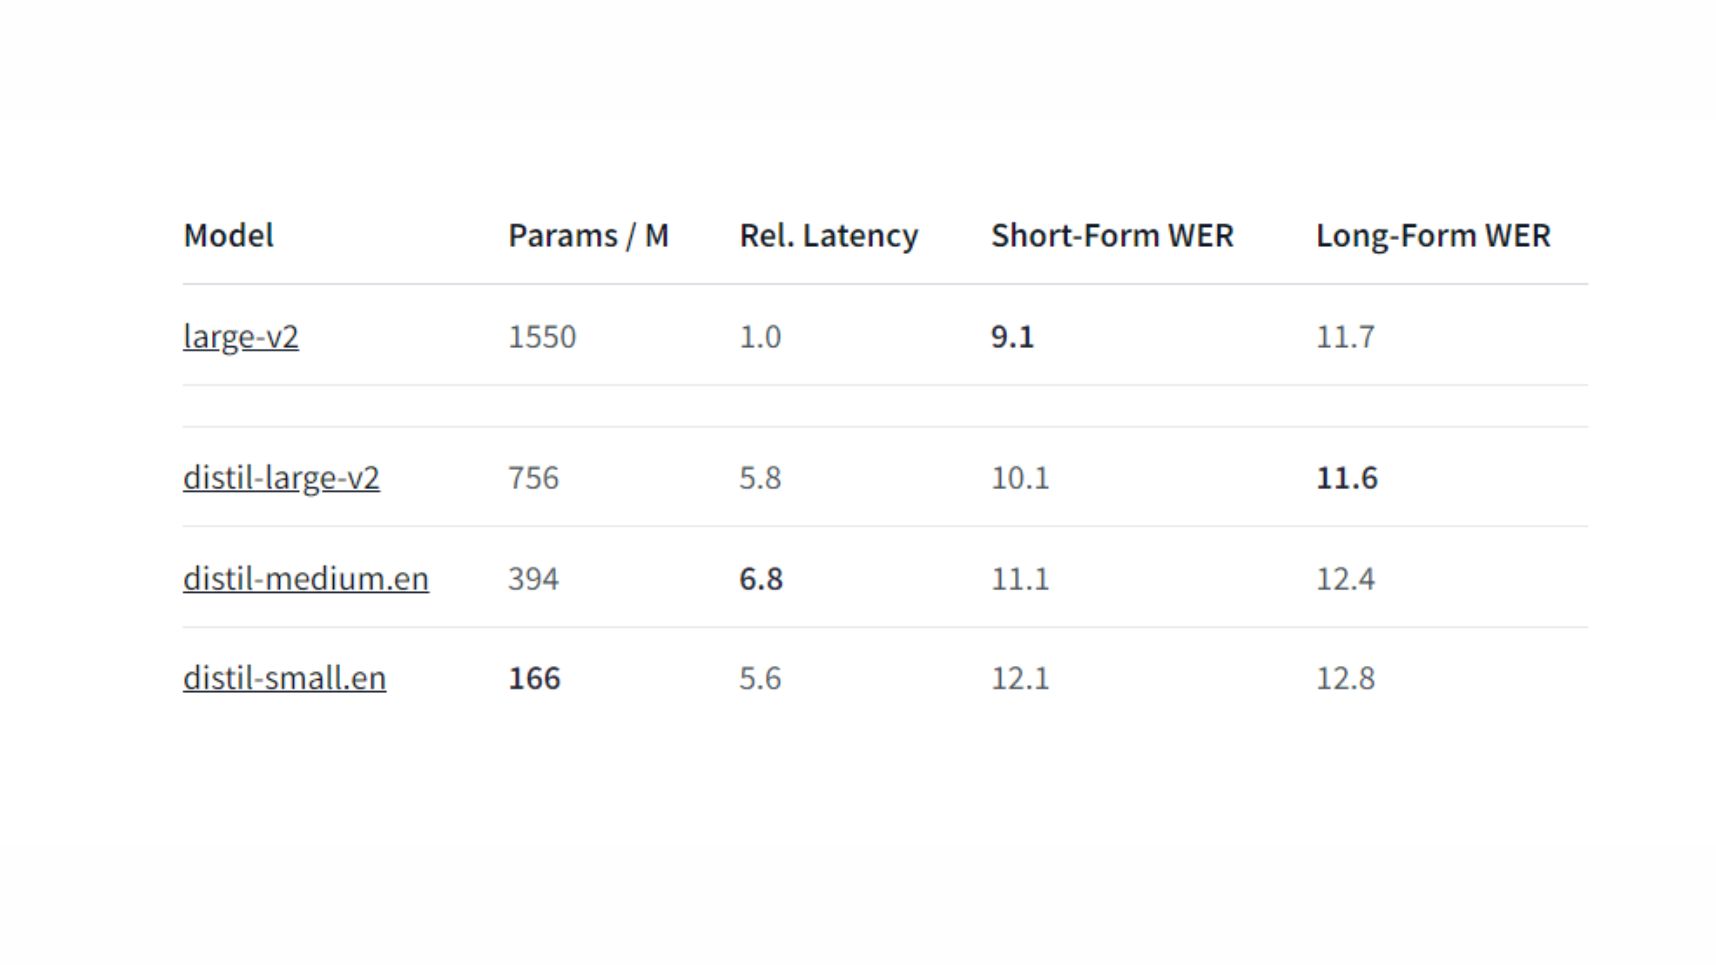The width and height of the screenshot is (1716, 965).
Task: Click the 1.0 relative latency cell
Action: (x=760, y=337)
